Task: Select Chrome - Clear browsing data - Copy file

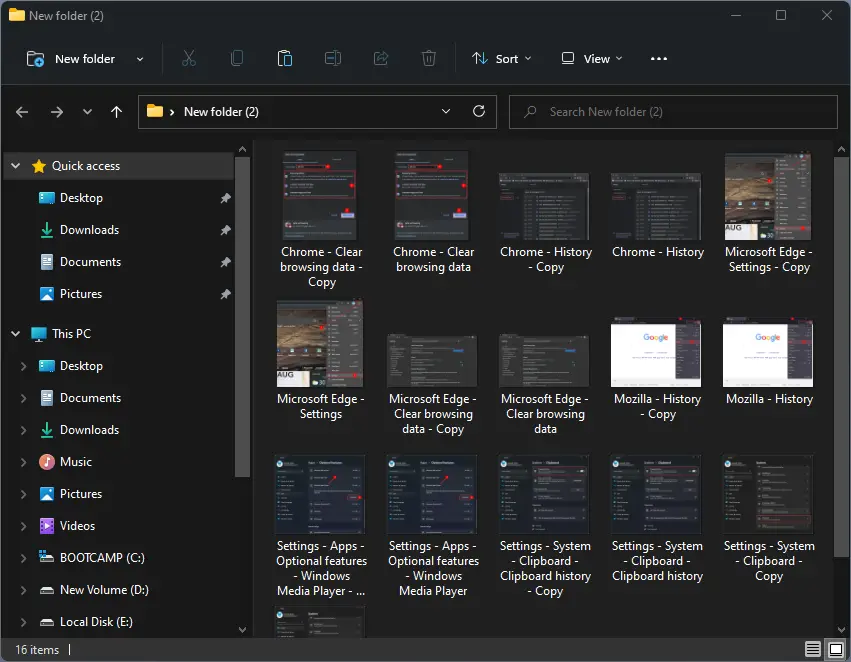Action: coord(321,220)
